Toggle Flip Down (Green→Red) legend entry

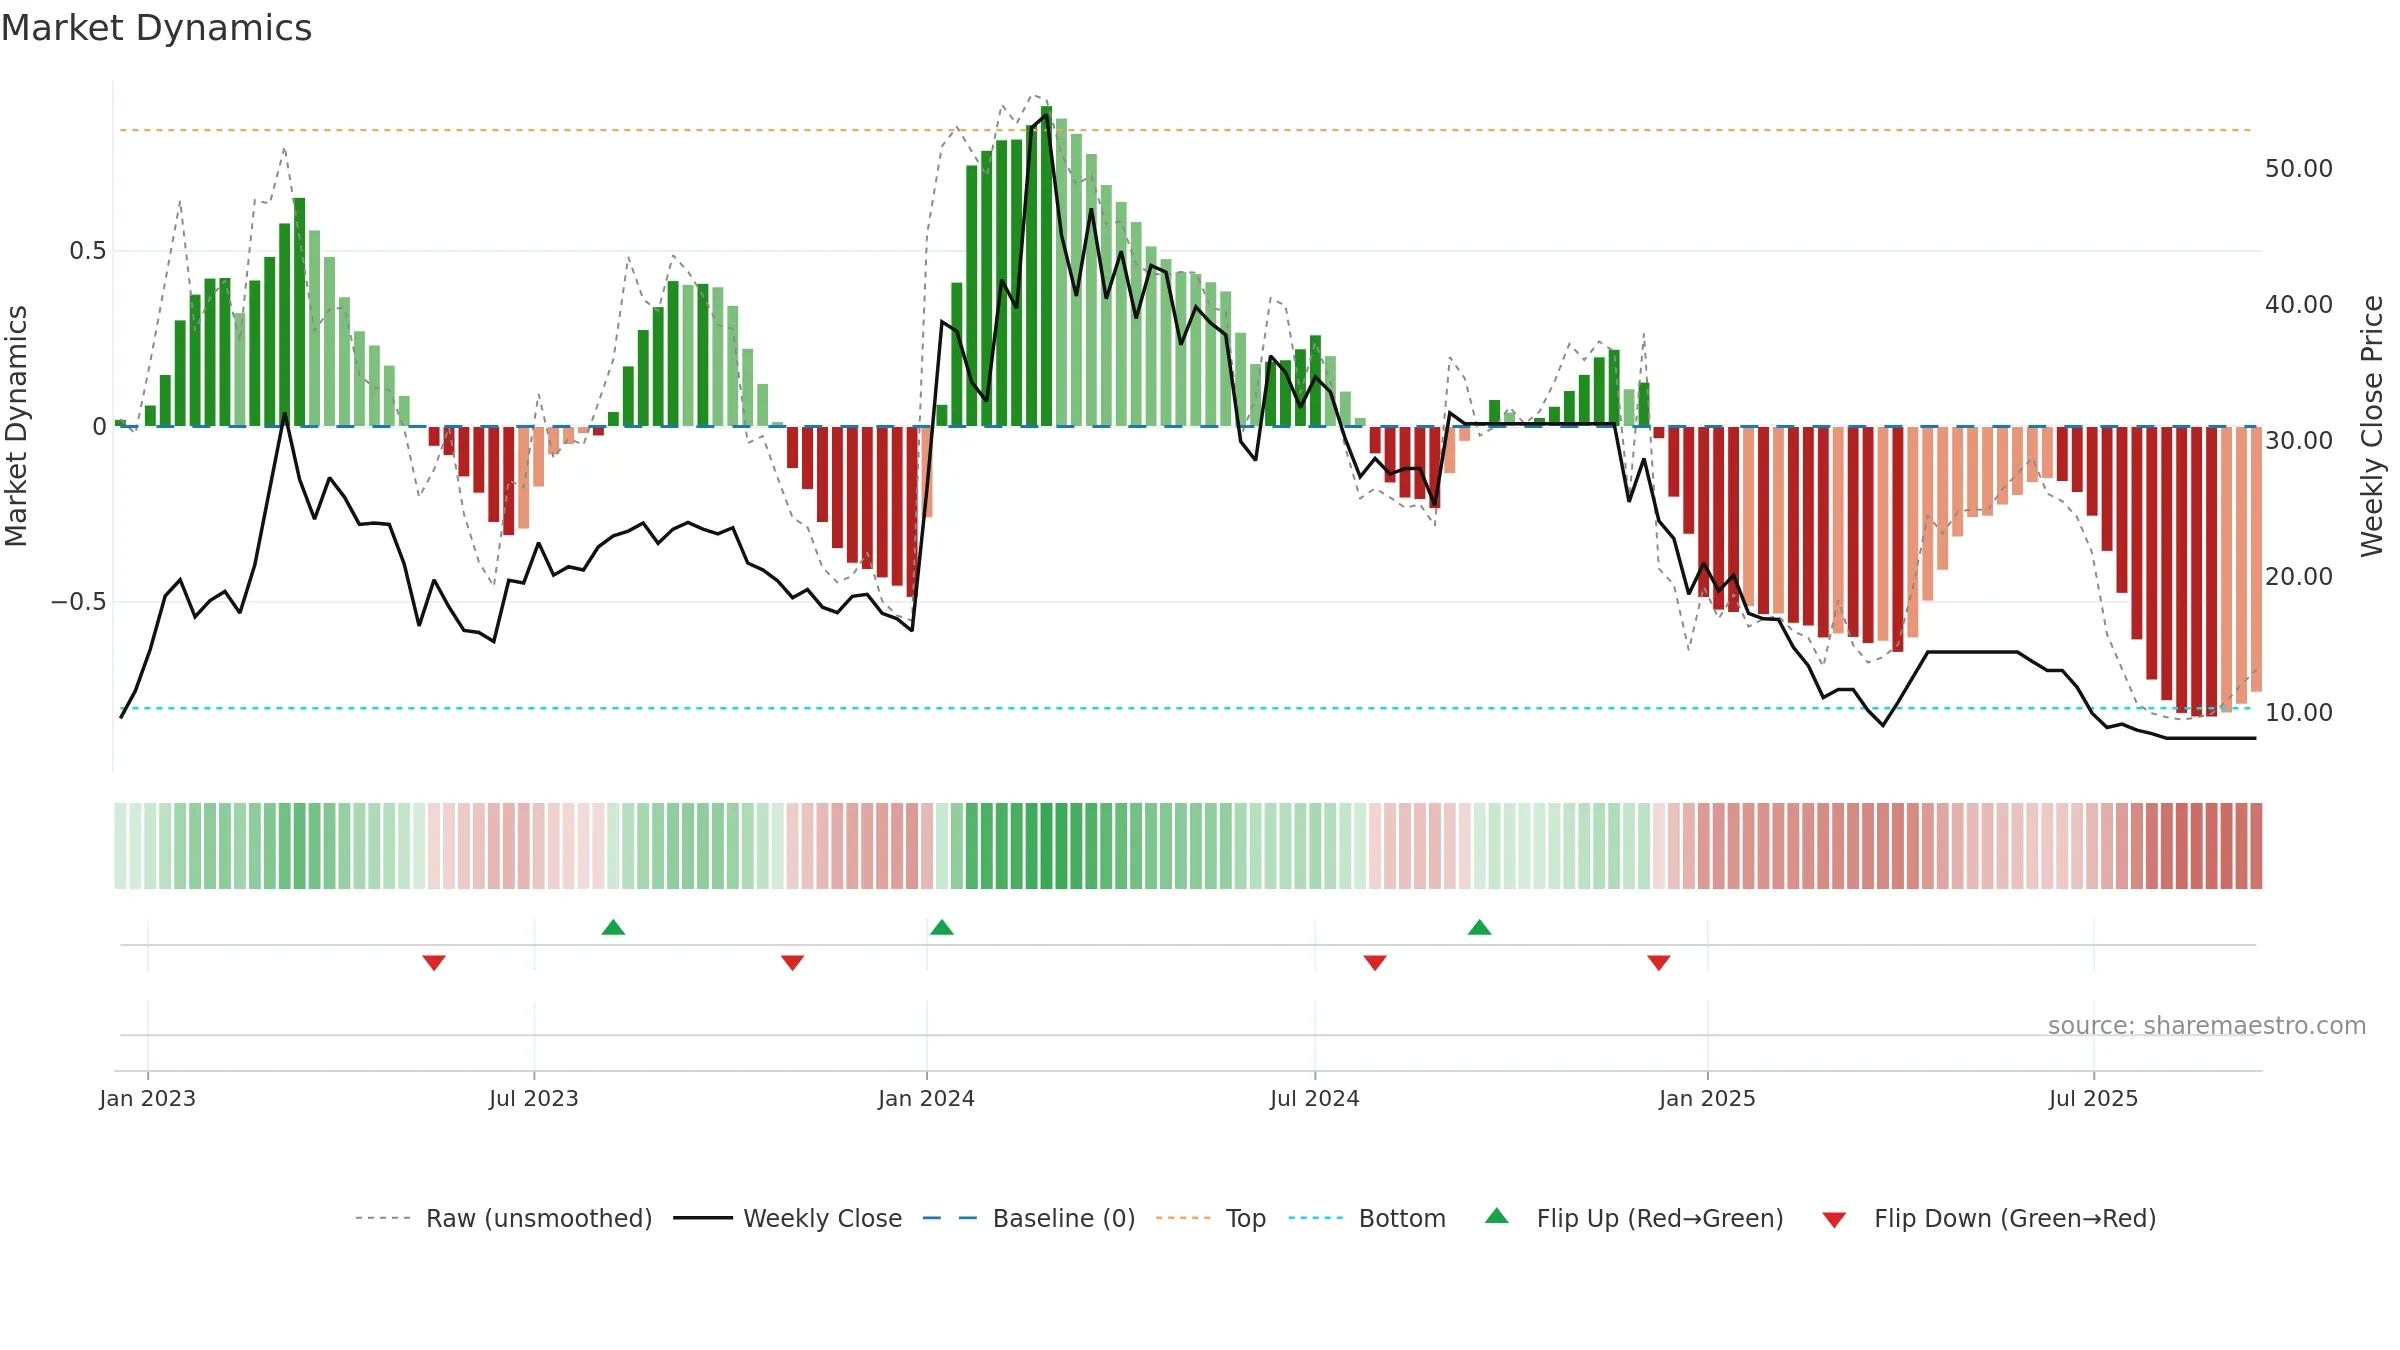[x=1988, y=1218]
